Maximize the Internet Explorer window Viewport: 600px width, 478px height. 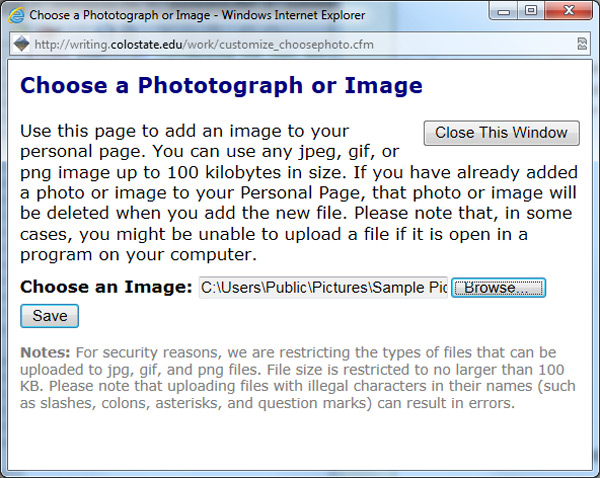531,11
